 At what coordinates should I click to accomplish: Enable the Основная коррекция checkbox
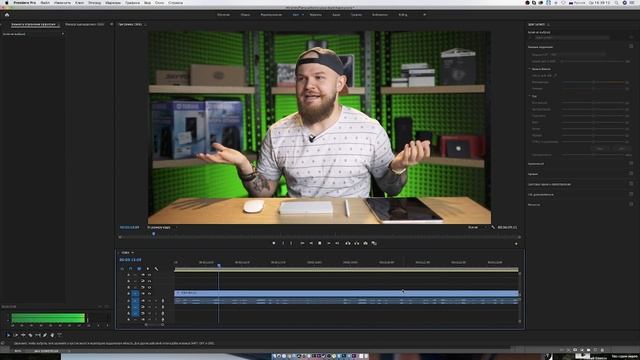pyautogui.click(x=631, y=47)
